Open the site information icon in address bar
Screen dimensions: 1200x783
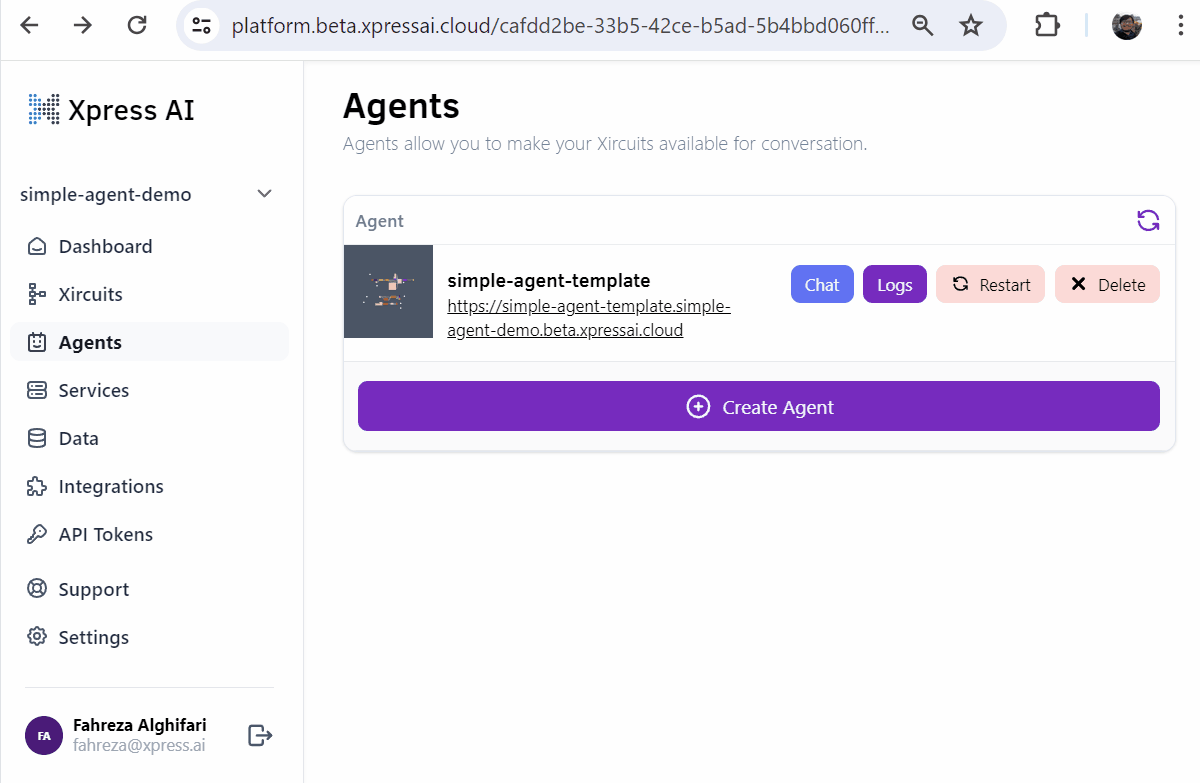point(202,26)
